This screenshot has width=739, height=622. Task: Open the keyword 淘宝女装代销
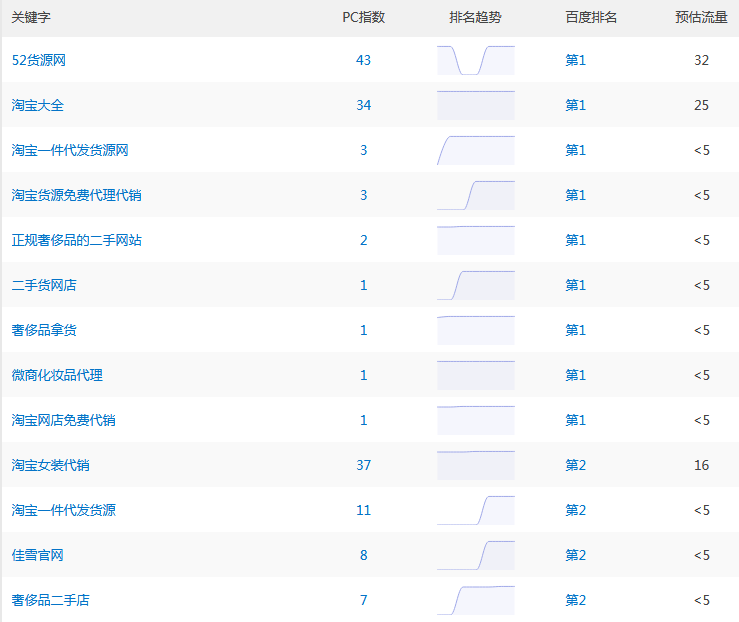[x=50, y=465]
